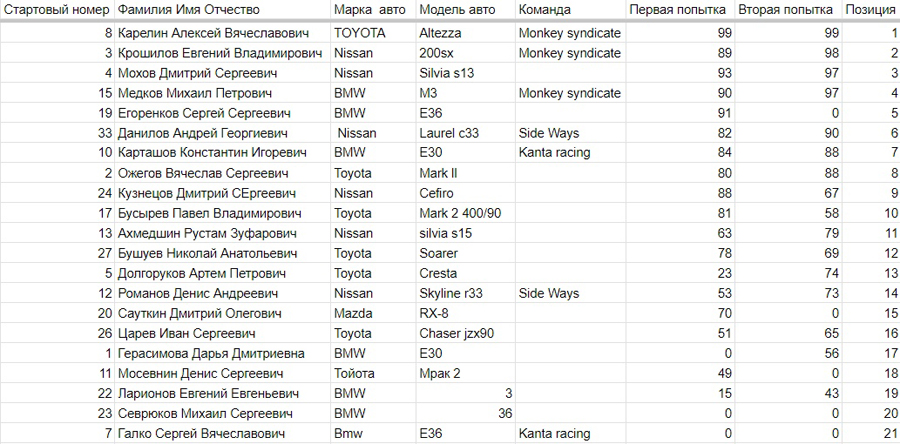Click the cell Галко Сергей Вячеславович
This screenshot has height=444, width=900.
click(x=223, y=434)
